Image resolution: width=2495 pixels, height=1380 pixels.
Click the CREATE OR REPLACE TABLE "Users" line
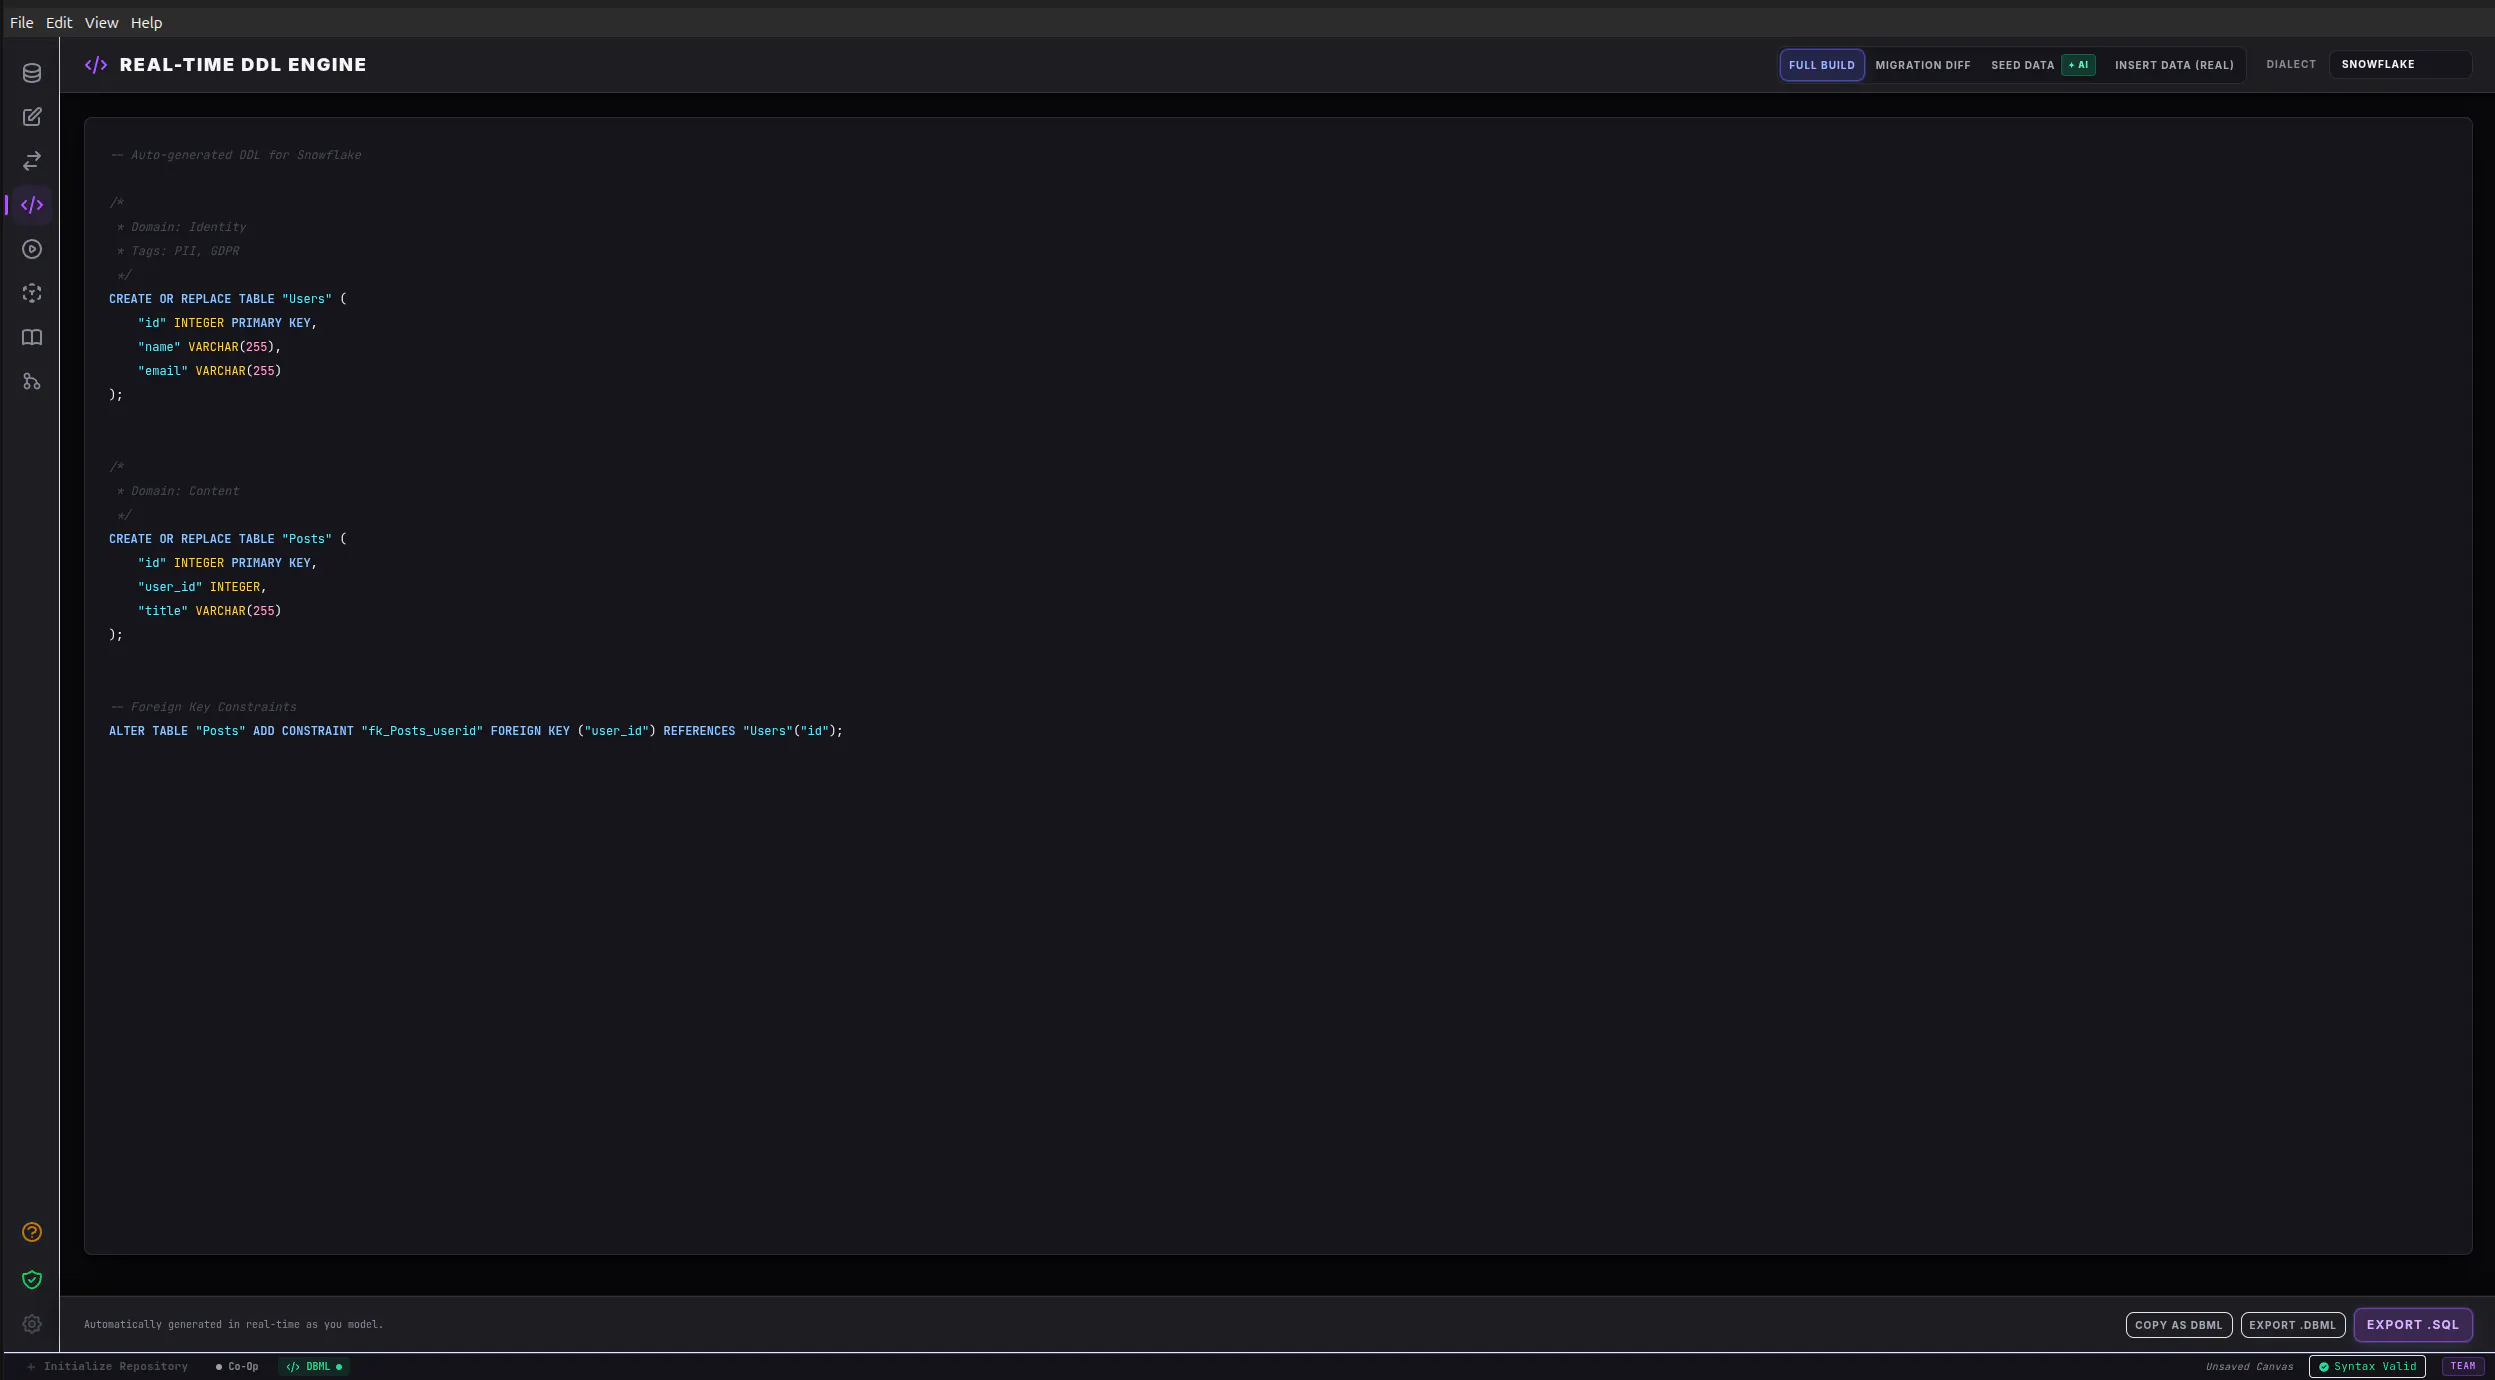tap(228, 299)
